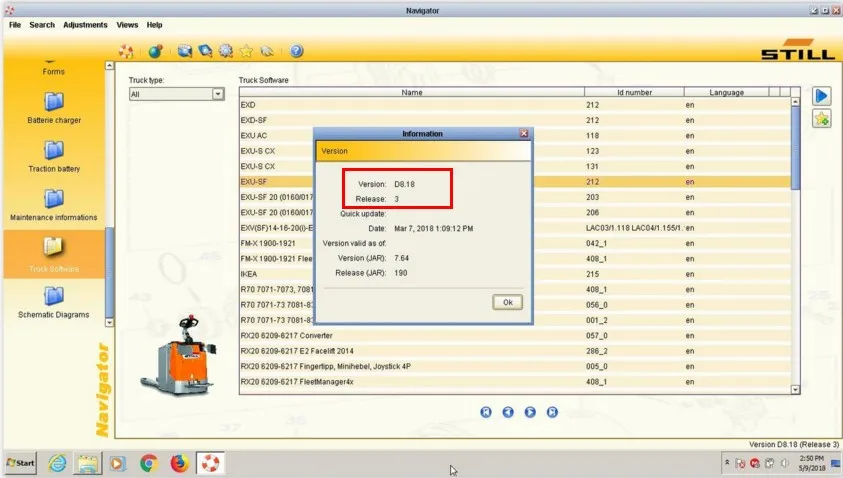
Task: Click the first blue search icon in toolbar
Action: click(x=185, y=51)
